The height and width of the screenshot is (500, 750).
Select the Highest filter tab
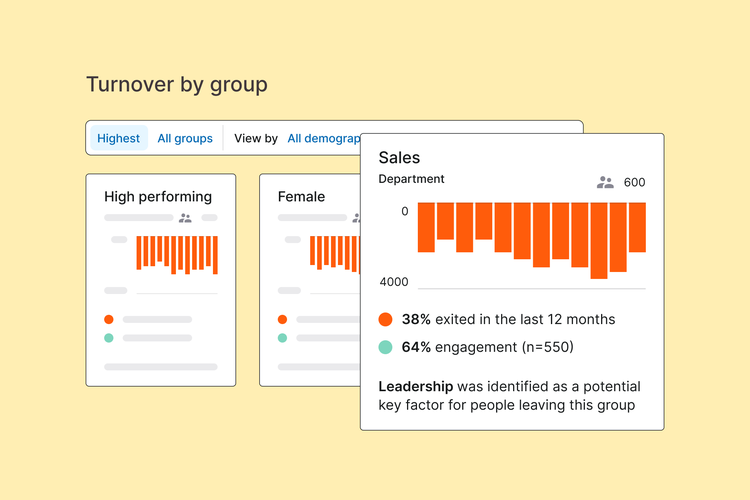119,138
